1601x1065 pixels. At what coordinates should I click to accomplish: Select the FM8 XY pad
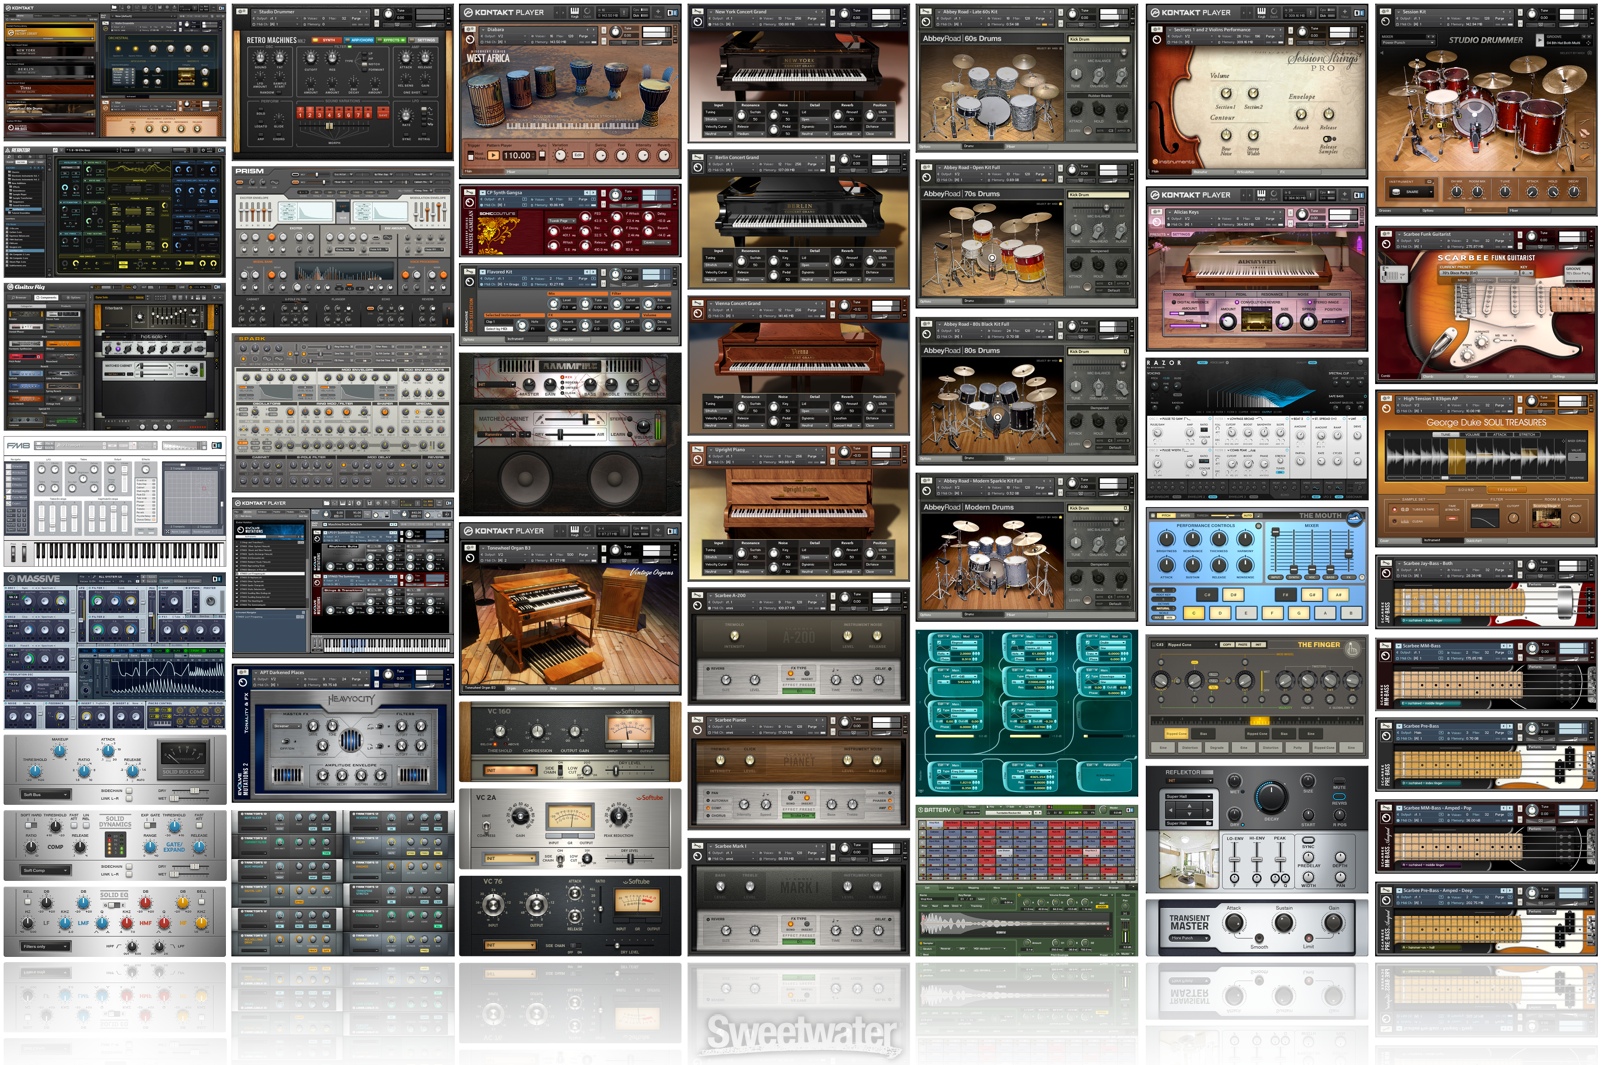click(x=193, y=497)
